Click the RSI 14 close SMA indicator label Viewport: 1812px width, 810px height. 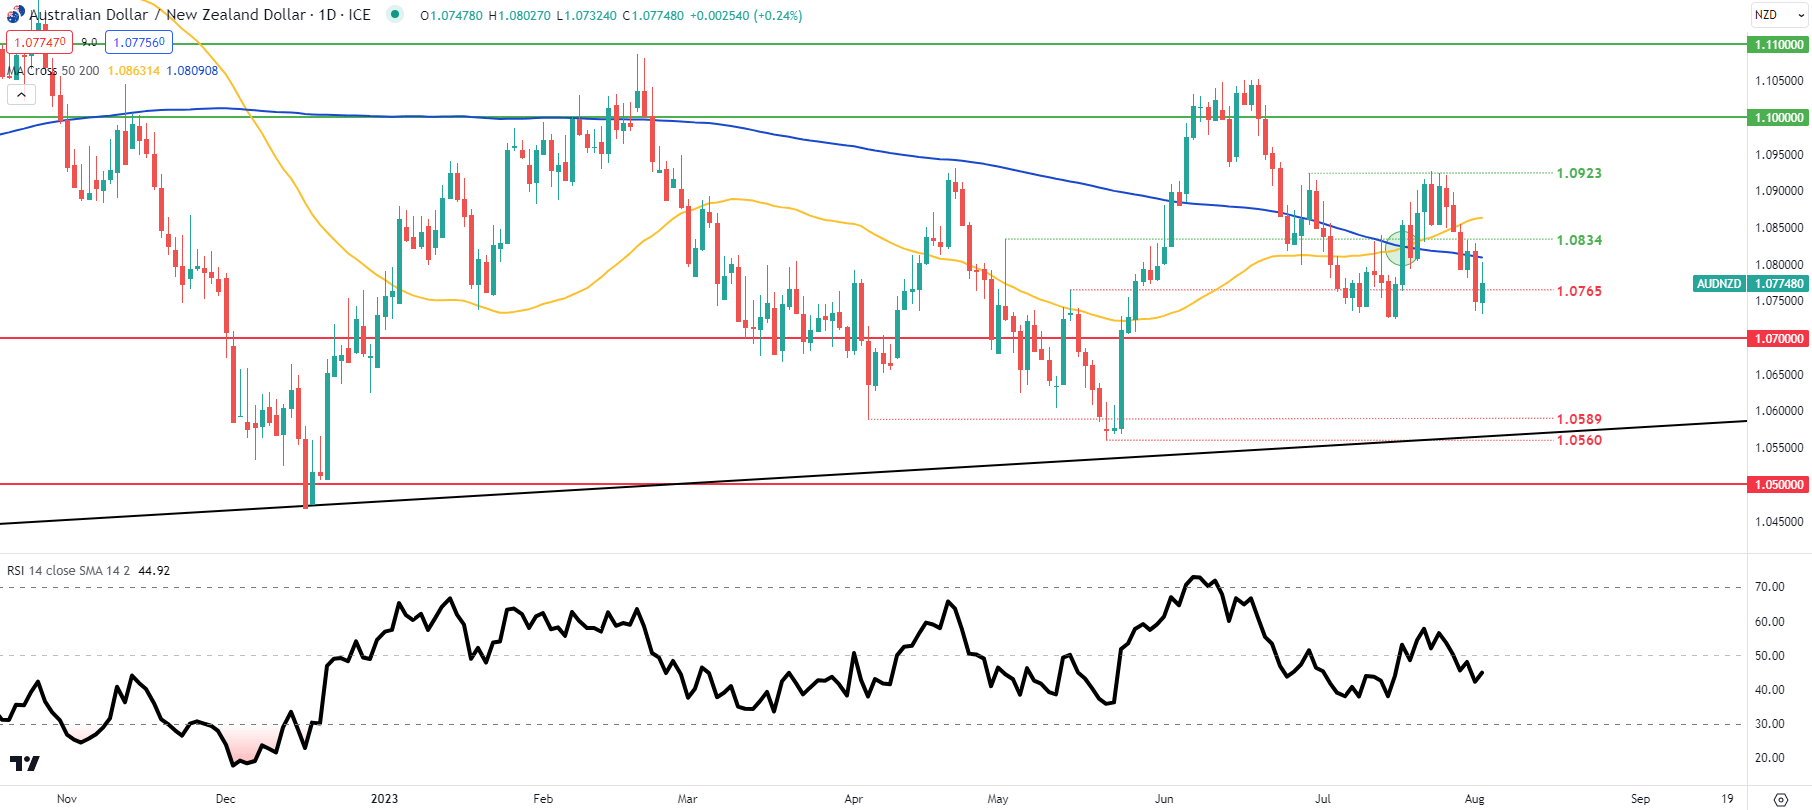(68, 570)
